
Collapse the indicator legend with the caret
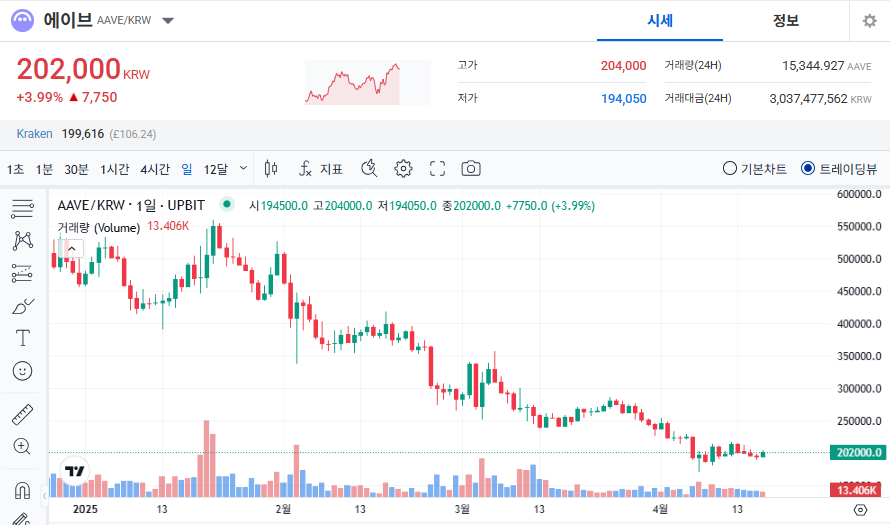[x=72, y=249]
